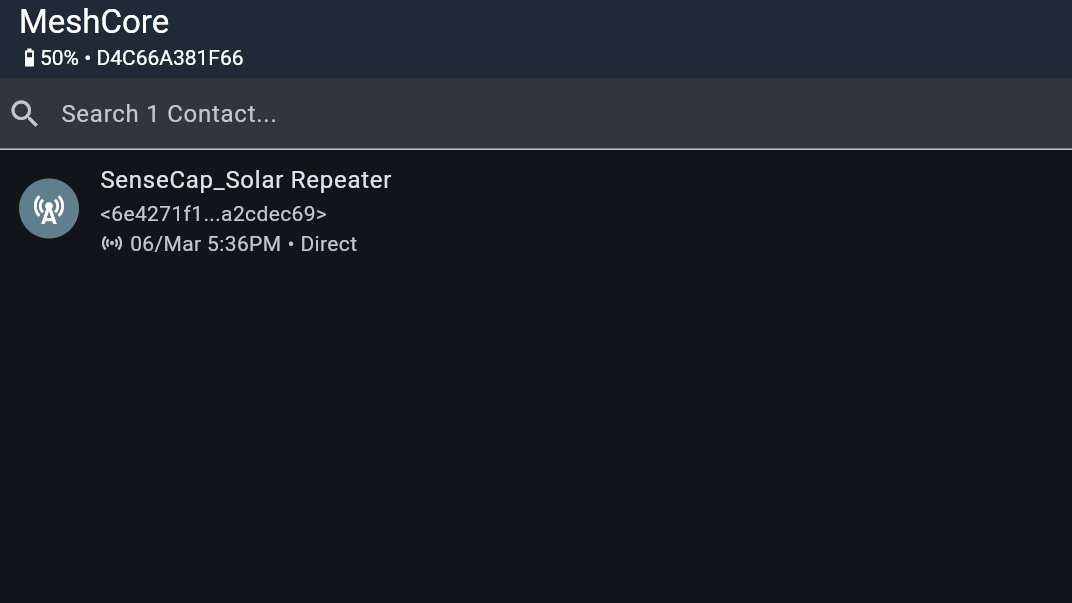
Task: Click the Direct path label
Action: click(x=328, y=244)
